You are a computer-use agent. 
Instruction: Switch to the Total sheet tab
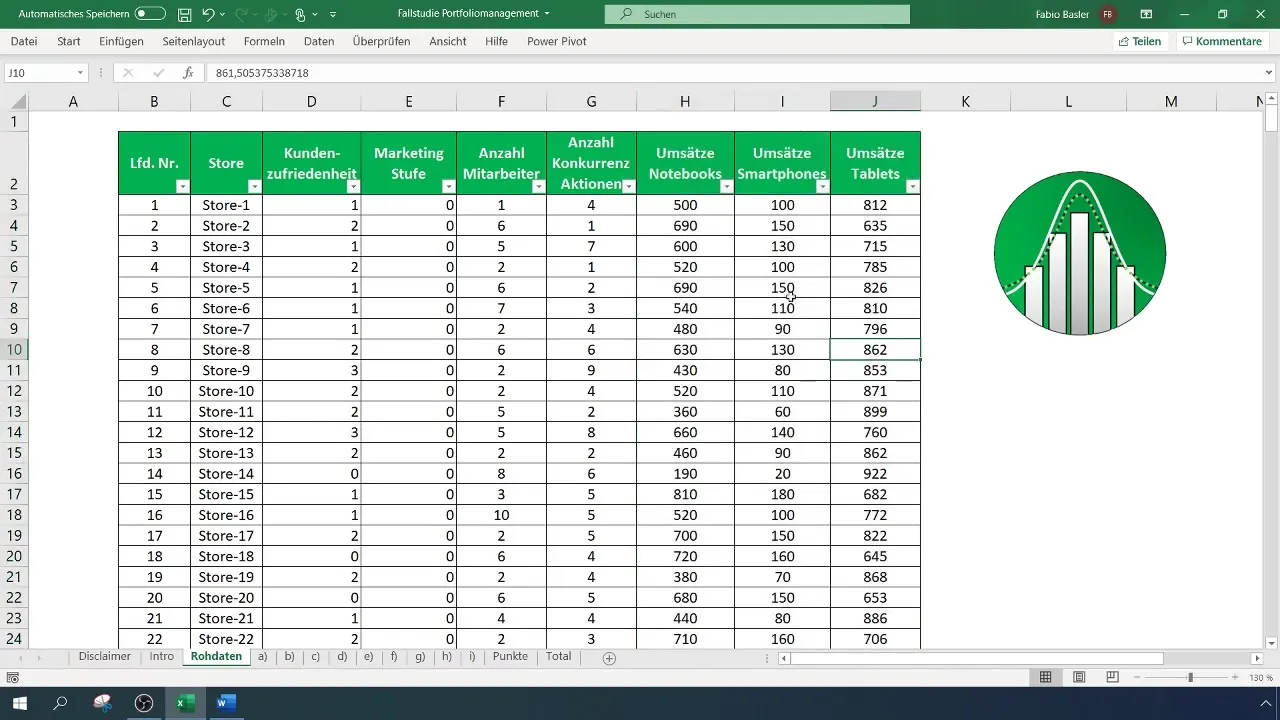559,657
